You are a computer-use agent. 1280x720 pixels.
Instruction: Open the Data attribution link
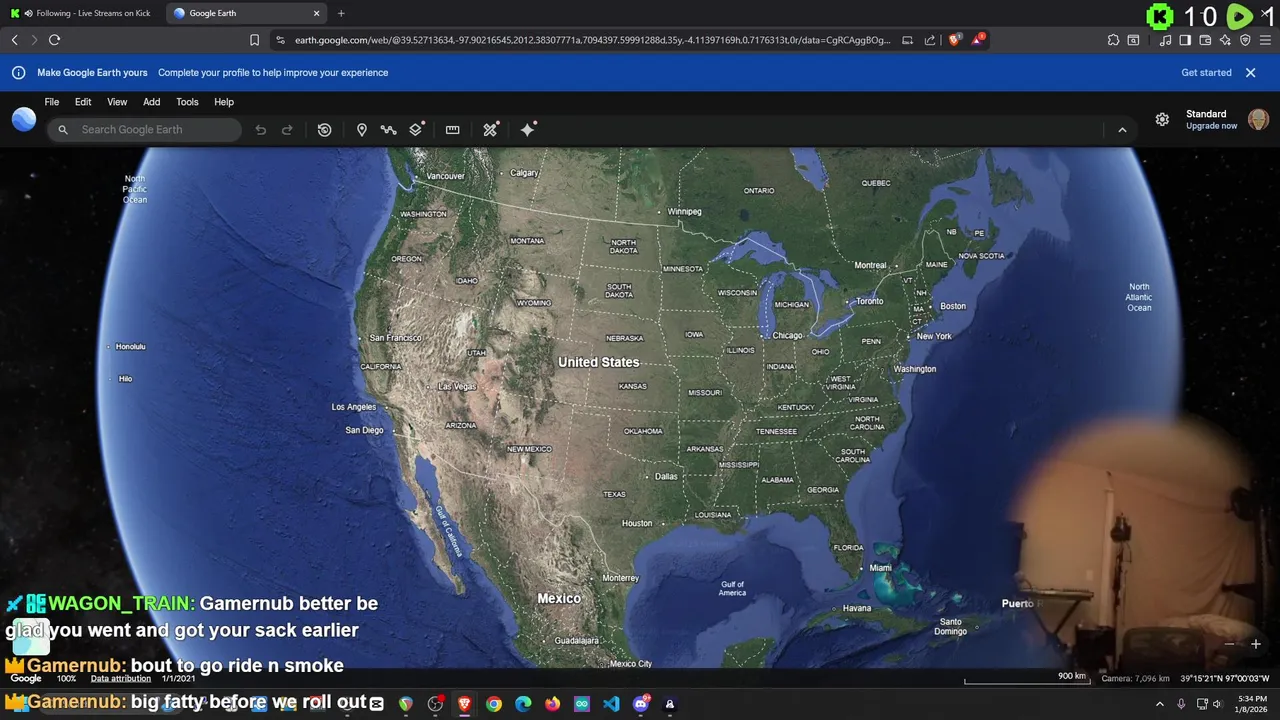coord(121,678)
